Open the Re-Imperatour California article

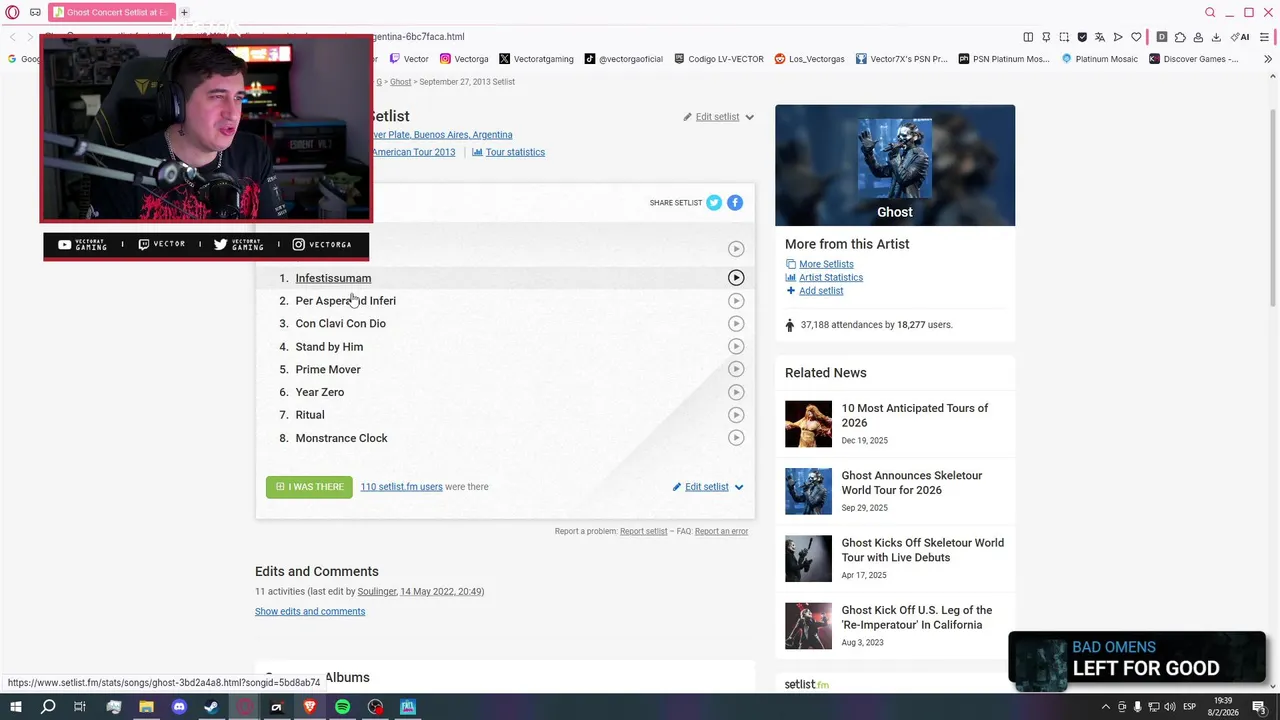[917, 617]
